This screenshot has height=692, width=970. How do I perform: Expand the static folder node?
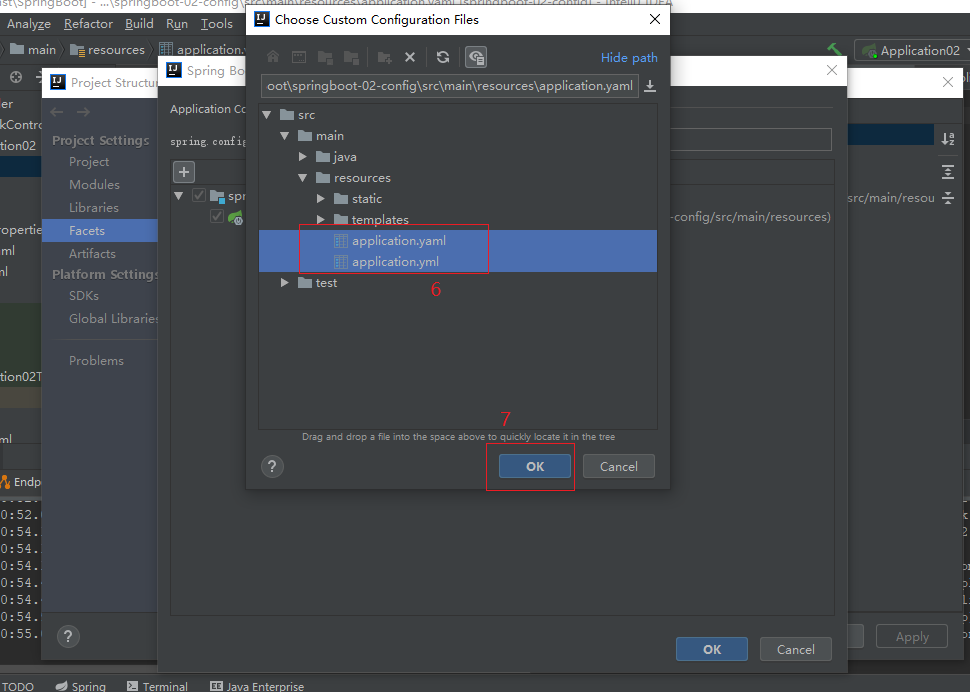pyautogui.click(x=321, y=199)
